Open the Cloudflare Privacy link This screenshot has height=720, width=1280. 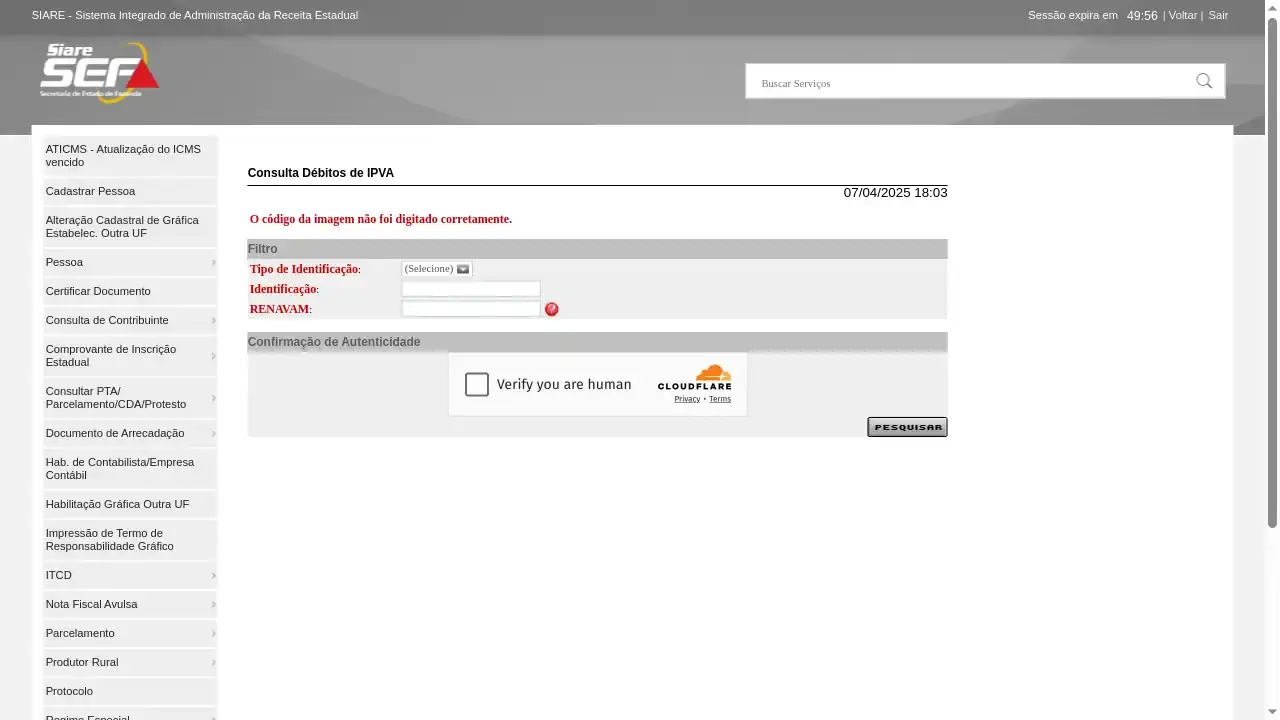click(x=687, y=399)
